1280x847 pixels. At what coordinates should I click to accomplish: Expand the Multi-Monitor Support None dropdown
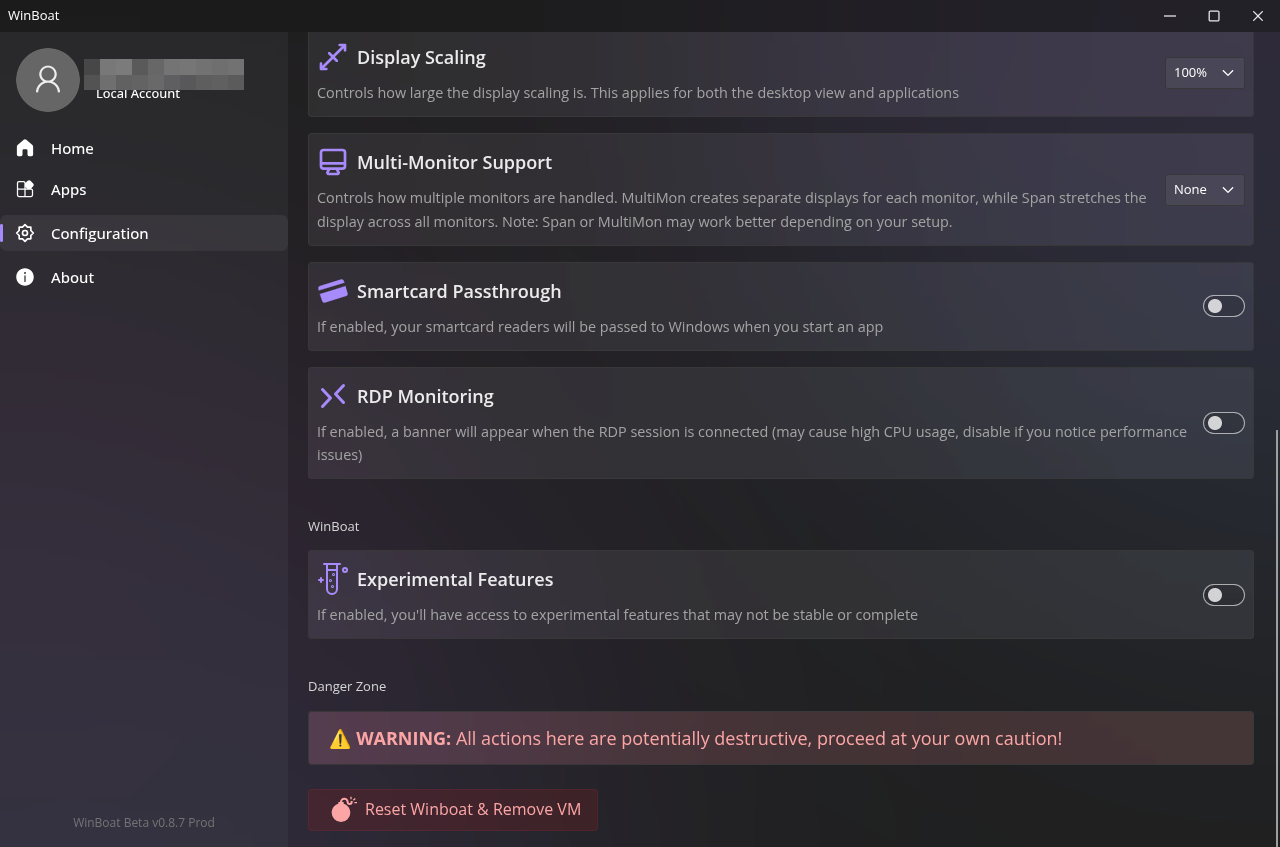[x=1204, y=190]
